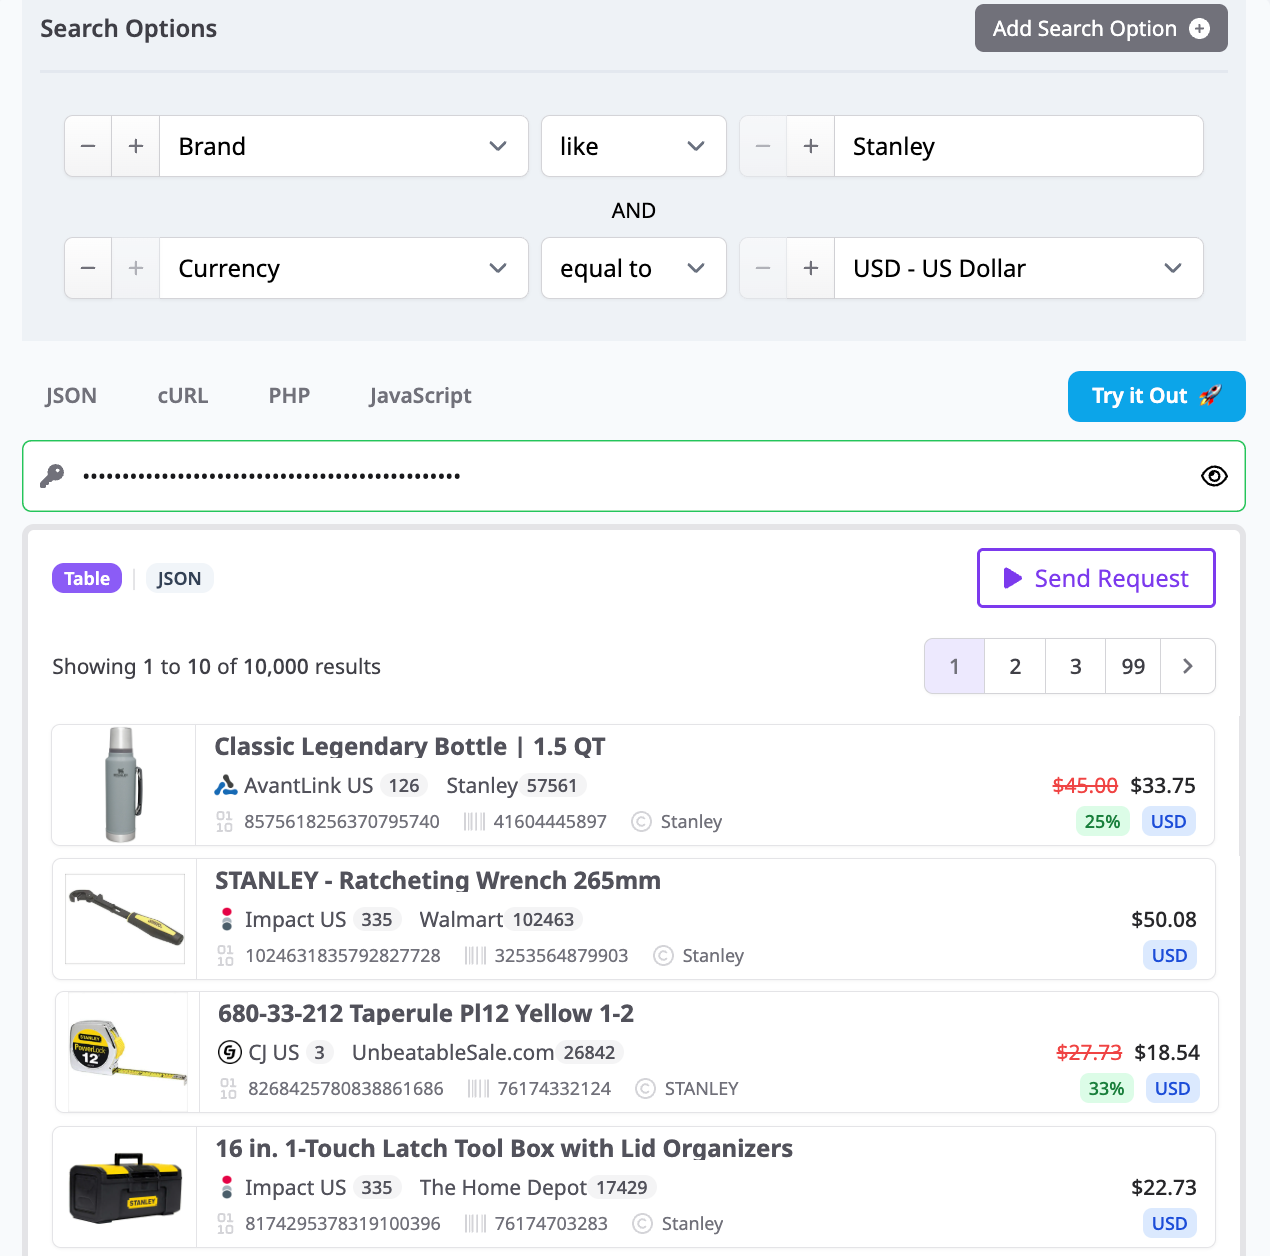Open the Brand field dropdown
Viewport: 1270px width, 1256px height.
point(343,146)
